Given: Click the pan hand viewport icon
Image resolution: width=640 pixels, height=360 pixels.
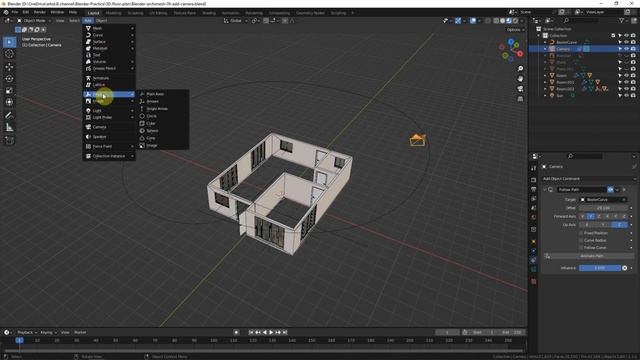Looking at the screenshot, I should point(520,78).
